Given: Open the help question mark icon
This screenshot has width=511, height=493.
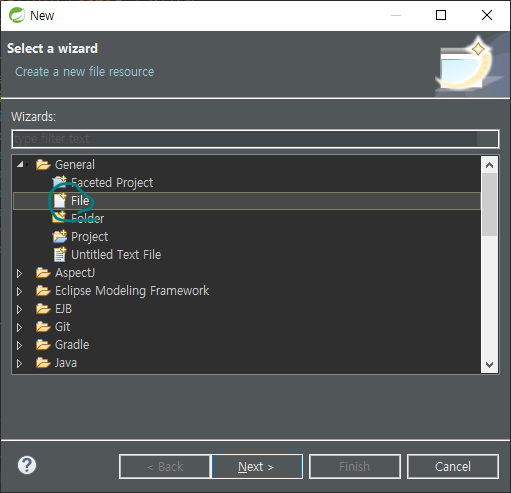Looking at the screenshot, I should (x=27, y=465).
